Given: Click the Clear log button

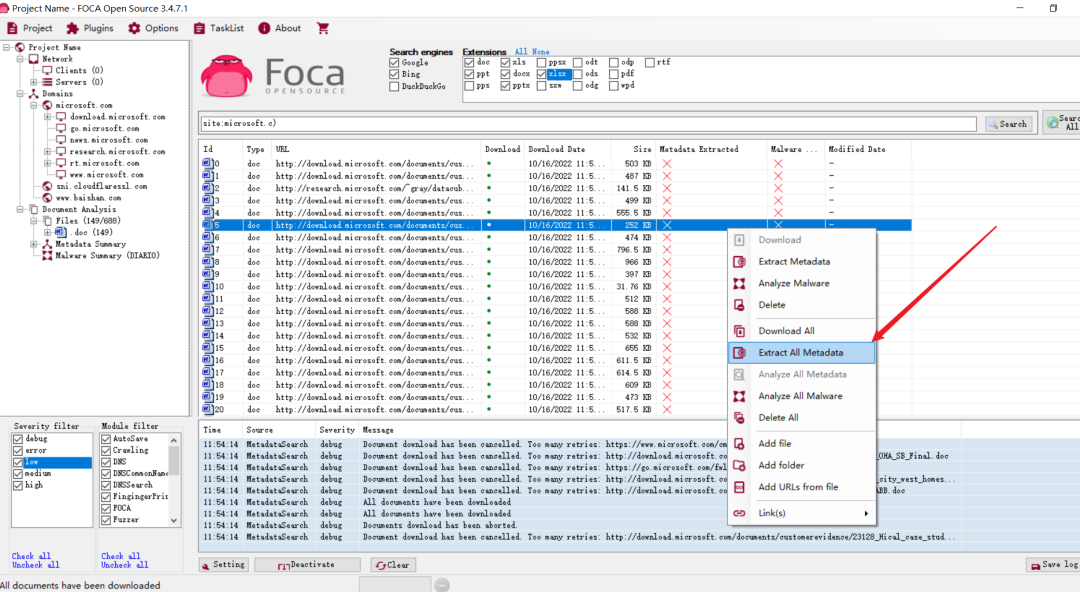Looking at the screenshot, I should point(392,564).
